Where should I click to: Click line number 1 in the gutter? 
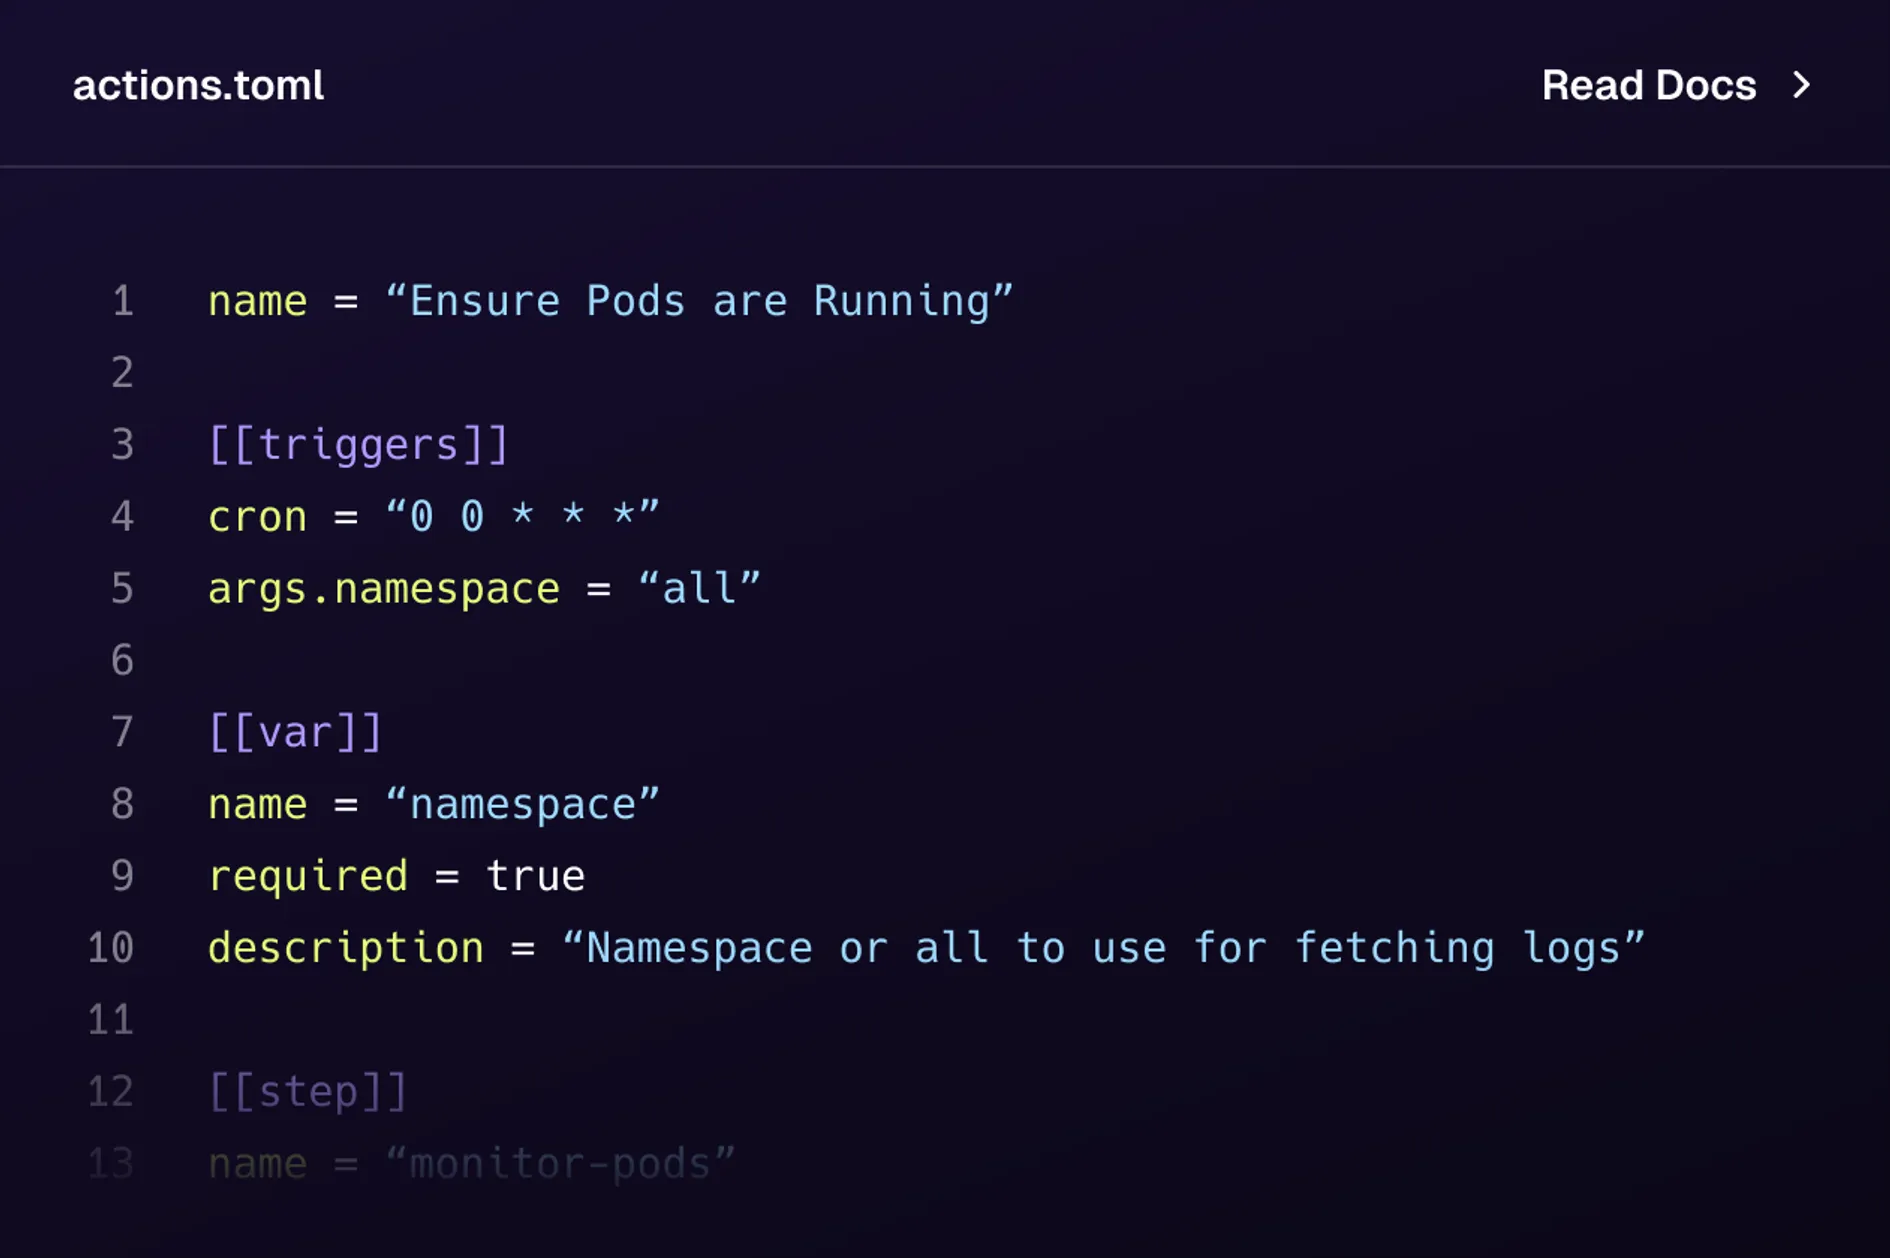(x=123, y=301)
